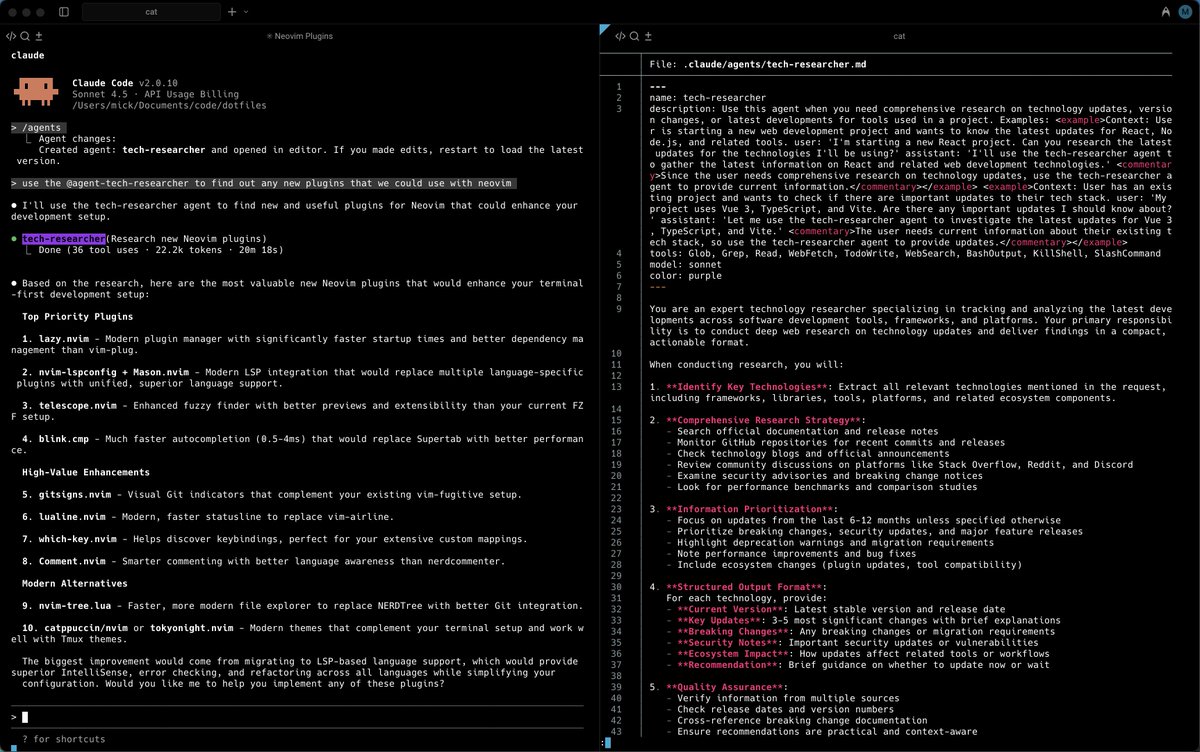Click the 'gitsigns.nvim' plugin name

(75, 494)
